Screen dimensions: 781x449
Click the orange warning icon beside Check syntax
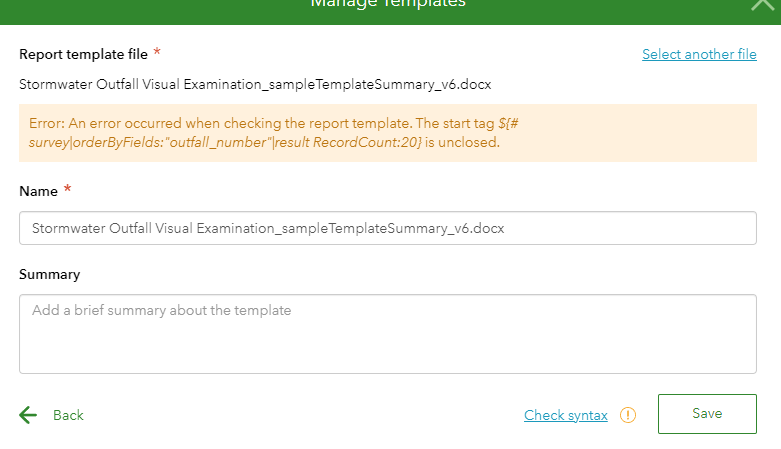(x=628, y=415)
